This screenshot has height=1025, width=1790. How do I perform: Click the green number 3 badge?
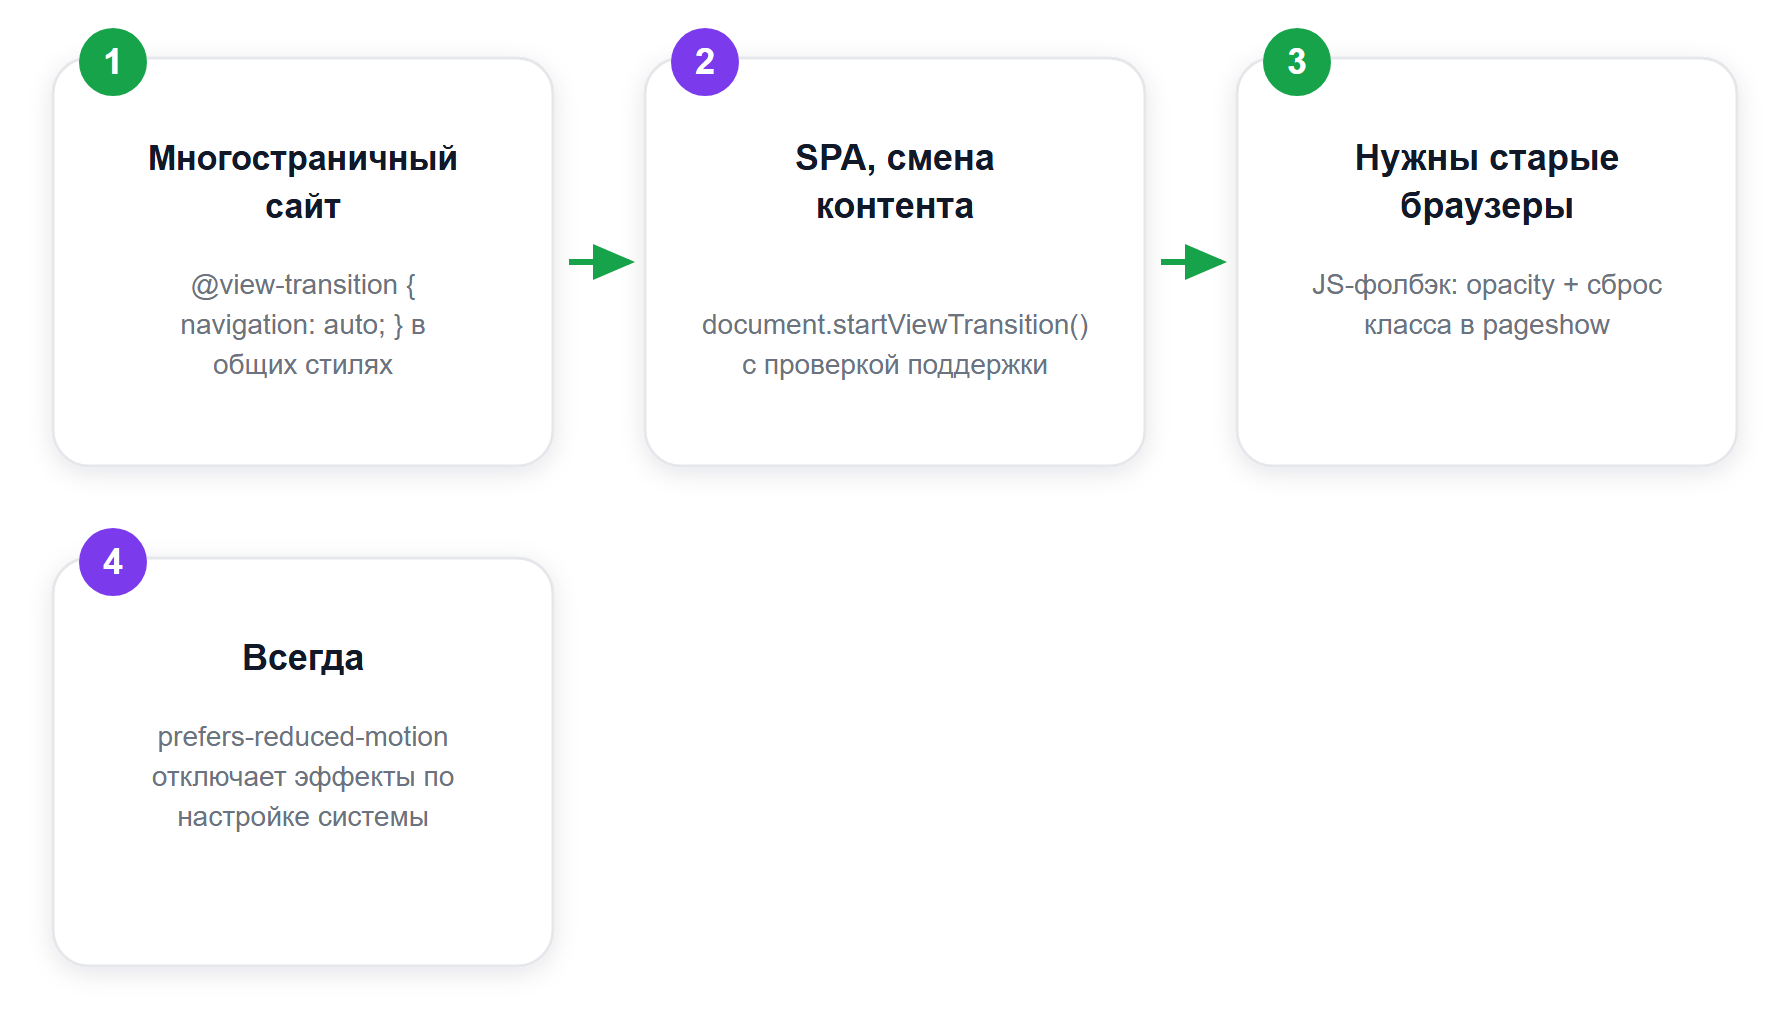point(1297,62)
